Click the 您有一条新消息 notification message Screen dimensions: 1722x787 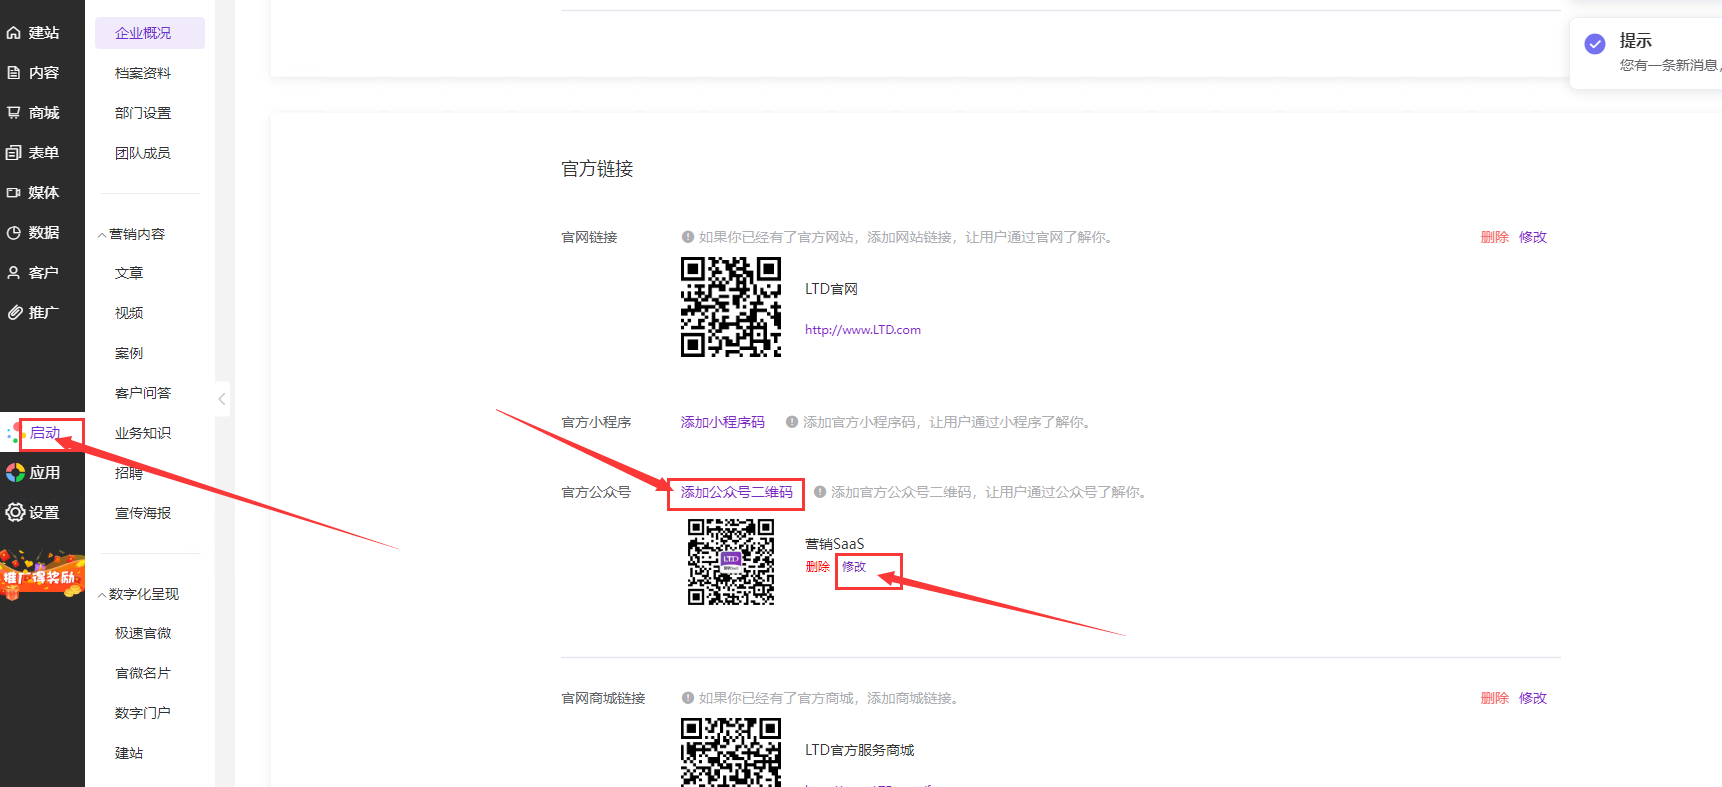coord(1670,65)
